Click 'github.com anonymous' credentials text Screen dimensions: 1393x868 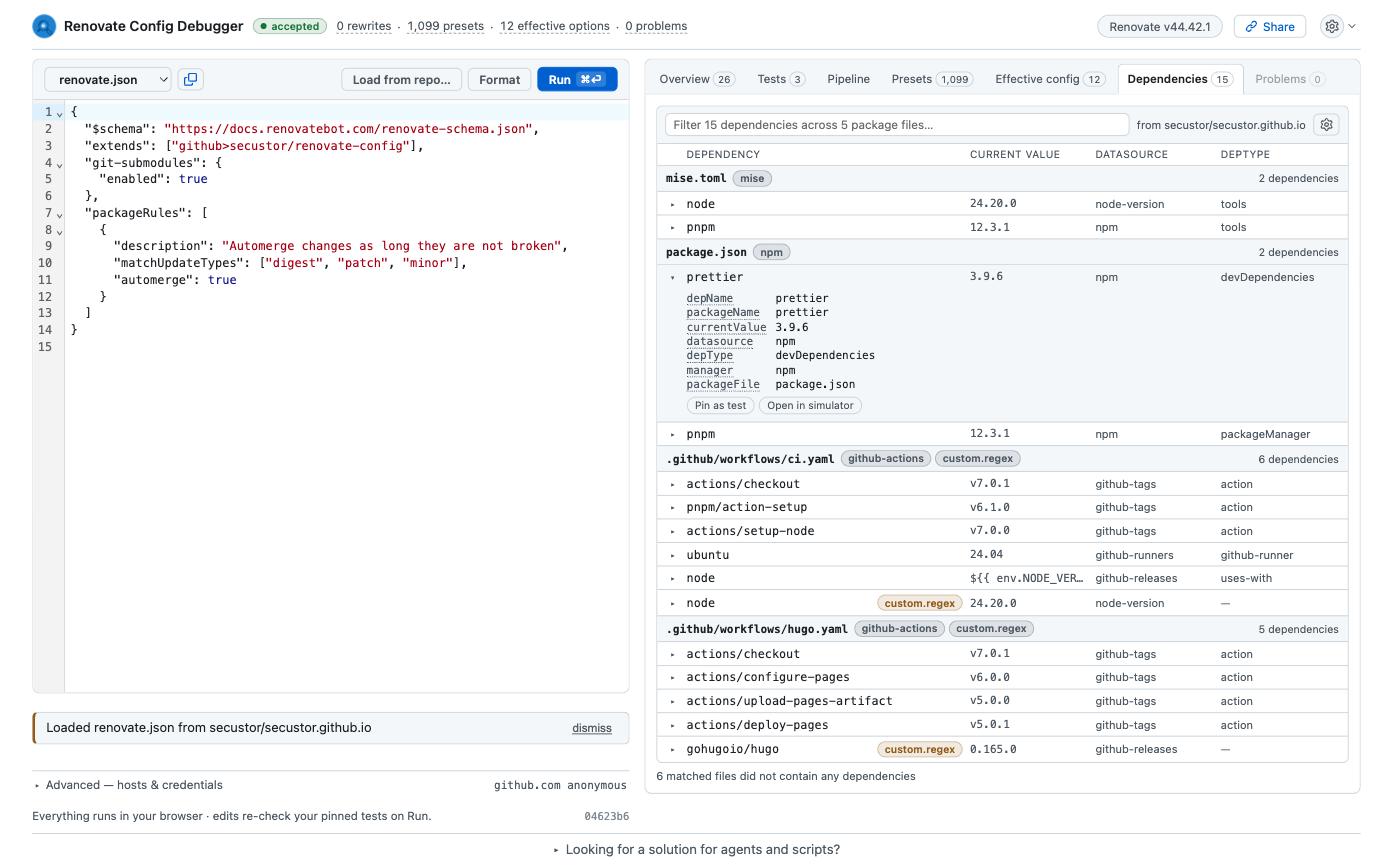560,785
